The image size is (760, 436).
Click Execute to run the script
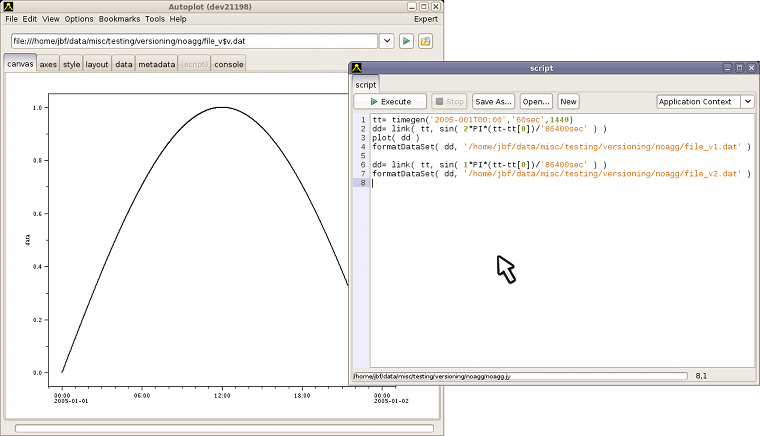(390, 101)
